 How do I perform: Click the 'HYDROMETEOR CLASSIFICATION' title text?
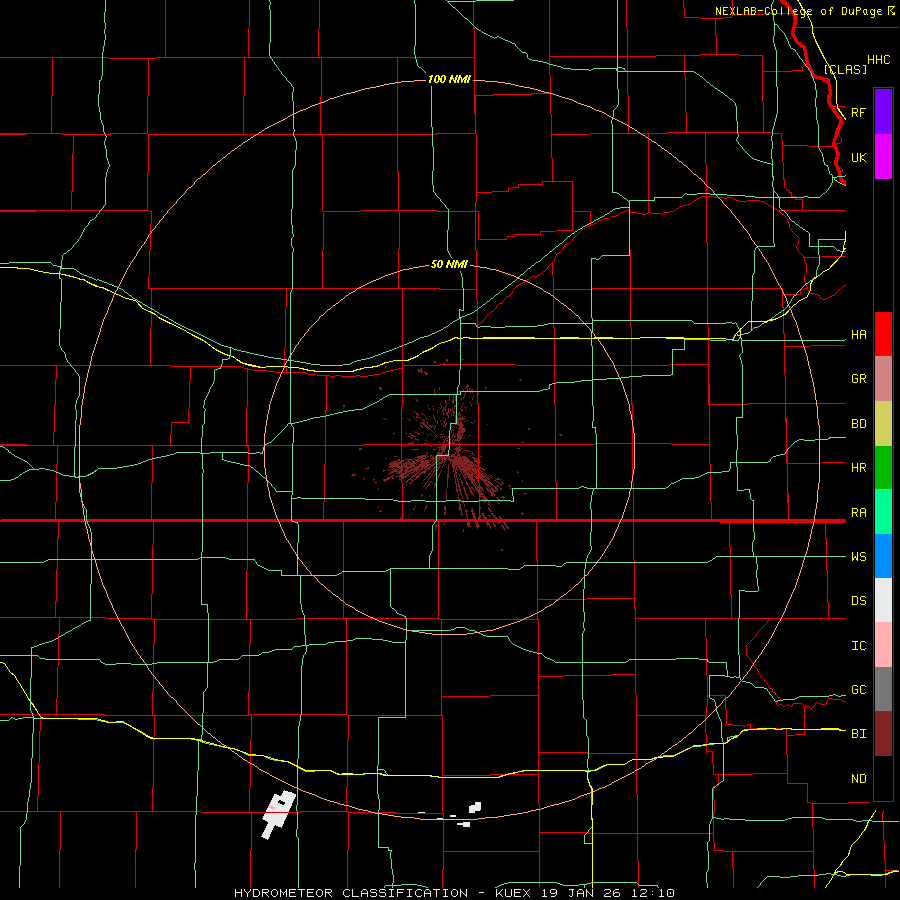click(351, 893)
